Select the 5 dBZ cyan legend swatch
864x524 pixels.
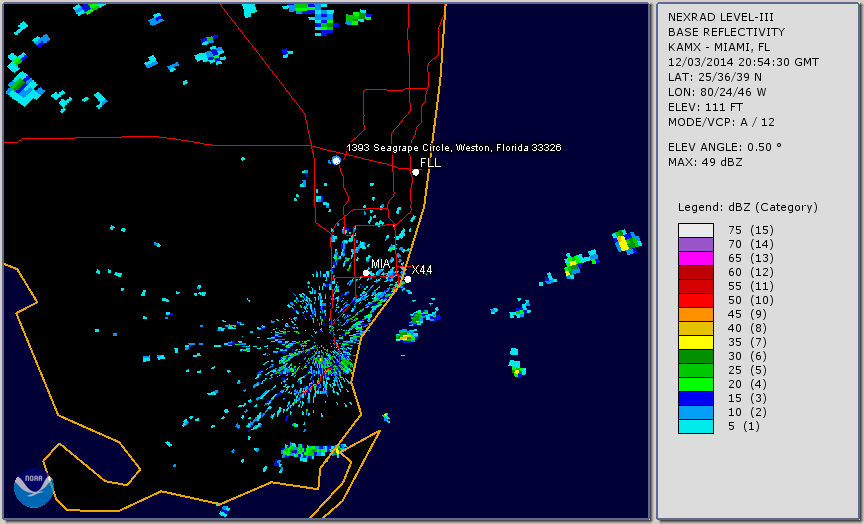coord(696,426)
